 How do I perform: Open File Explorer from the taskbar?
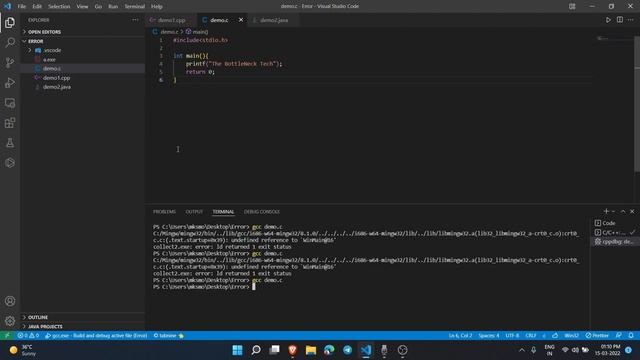pos(311,350)
